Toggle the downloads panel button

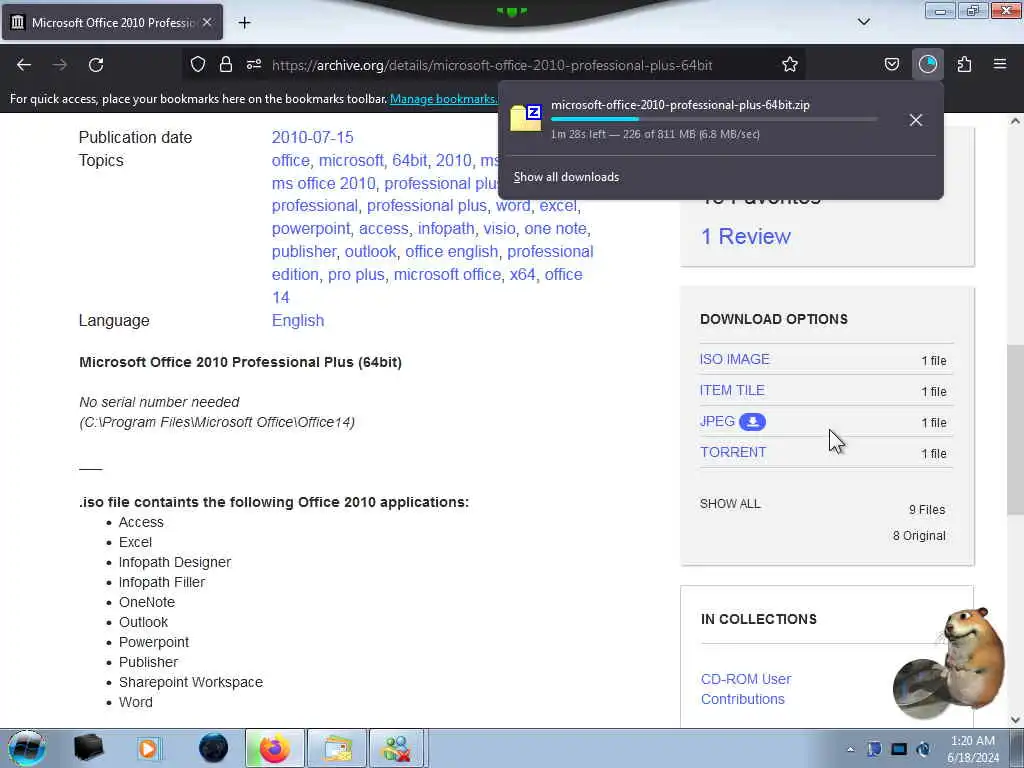(927, 64)
